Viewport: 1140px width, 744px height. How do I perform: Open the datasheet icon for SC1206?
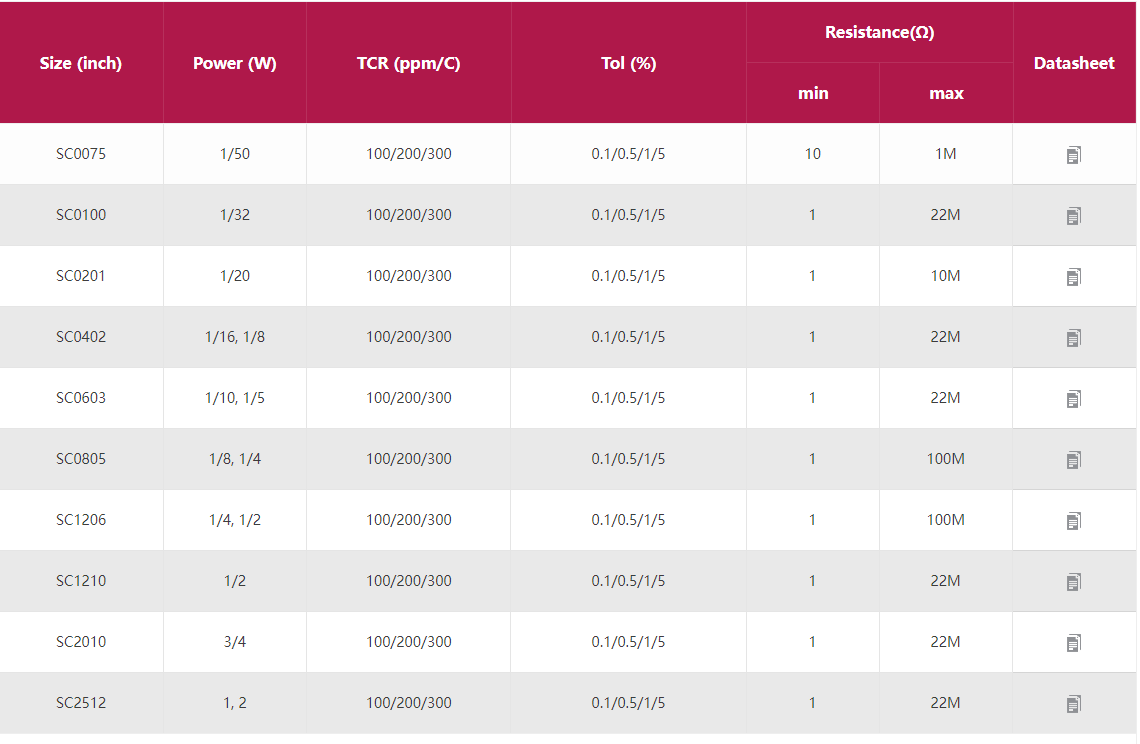(x=1073, y=521)
